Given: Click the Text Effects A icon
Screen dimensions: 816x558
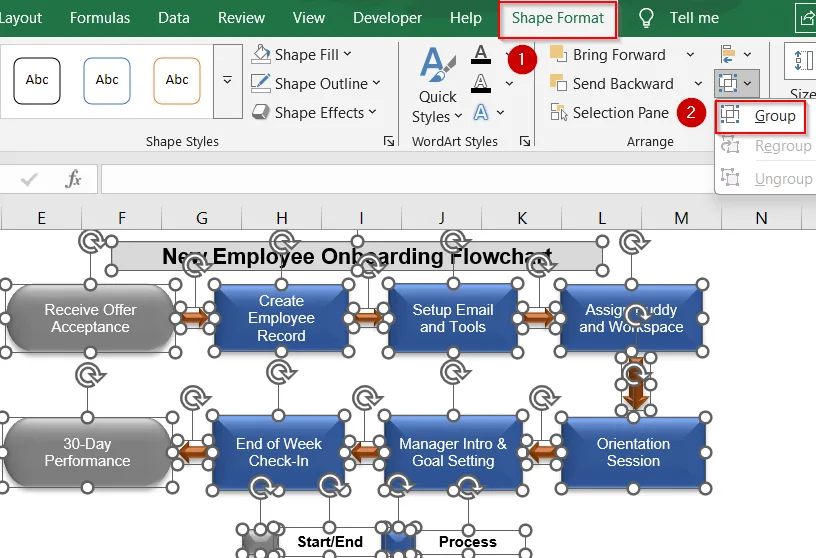Looking at the screenshot, I should [481, 112].
